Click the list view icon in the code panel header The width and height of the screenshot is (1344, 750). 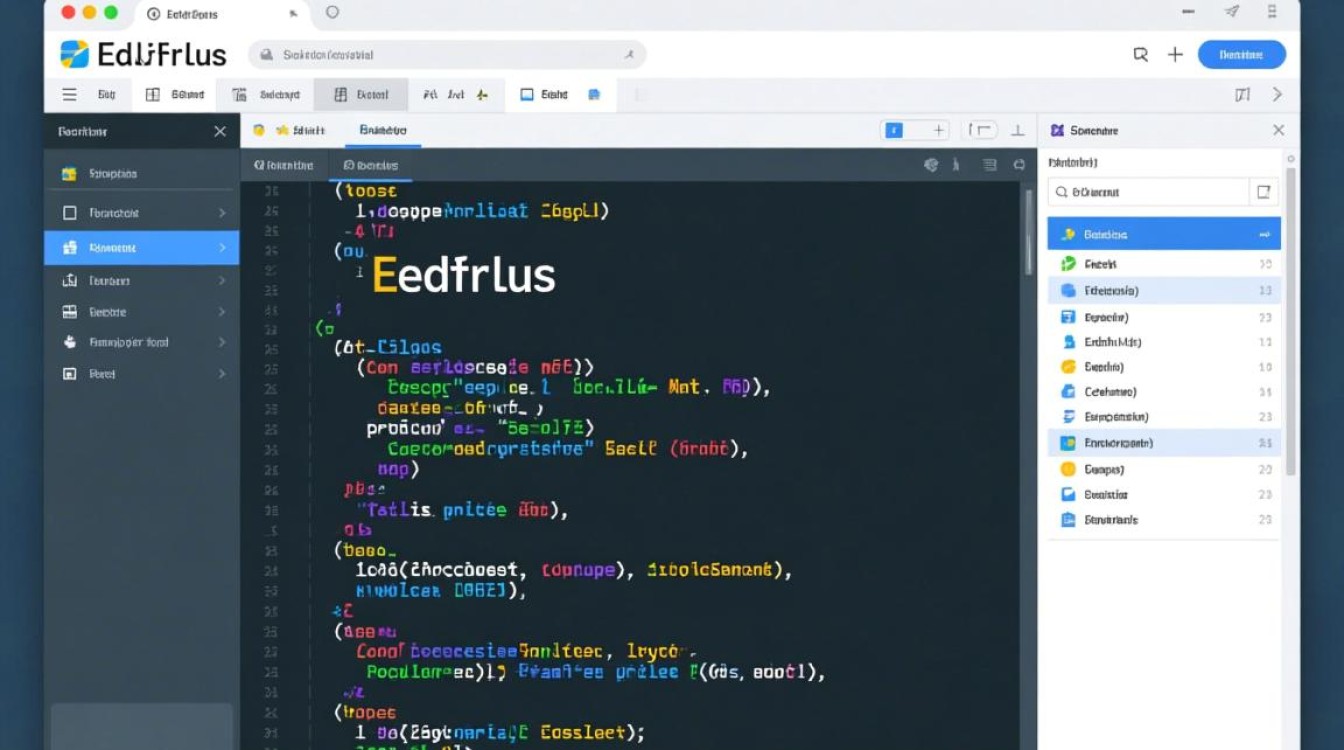[988, 165]
